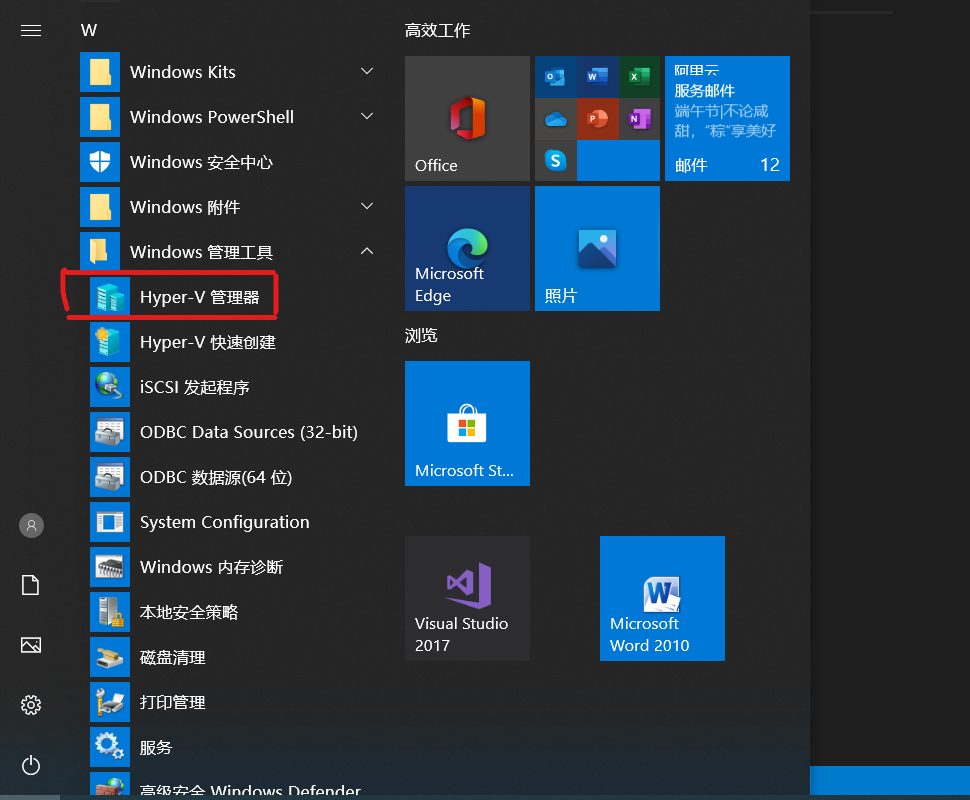Open the OneDrive icon in Office tile group
Image resolution: width=970 pixels, height=800 pixels.
556,119
